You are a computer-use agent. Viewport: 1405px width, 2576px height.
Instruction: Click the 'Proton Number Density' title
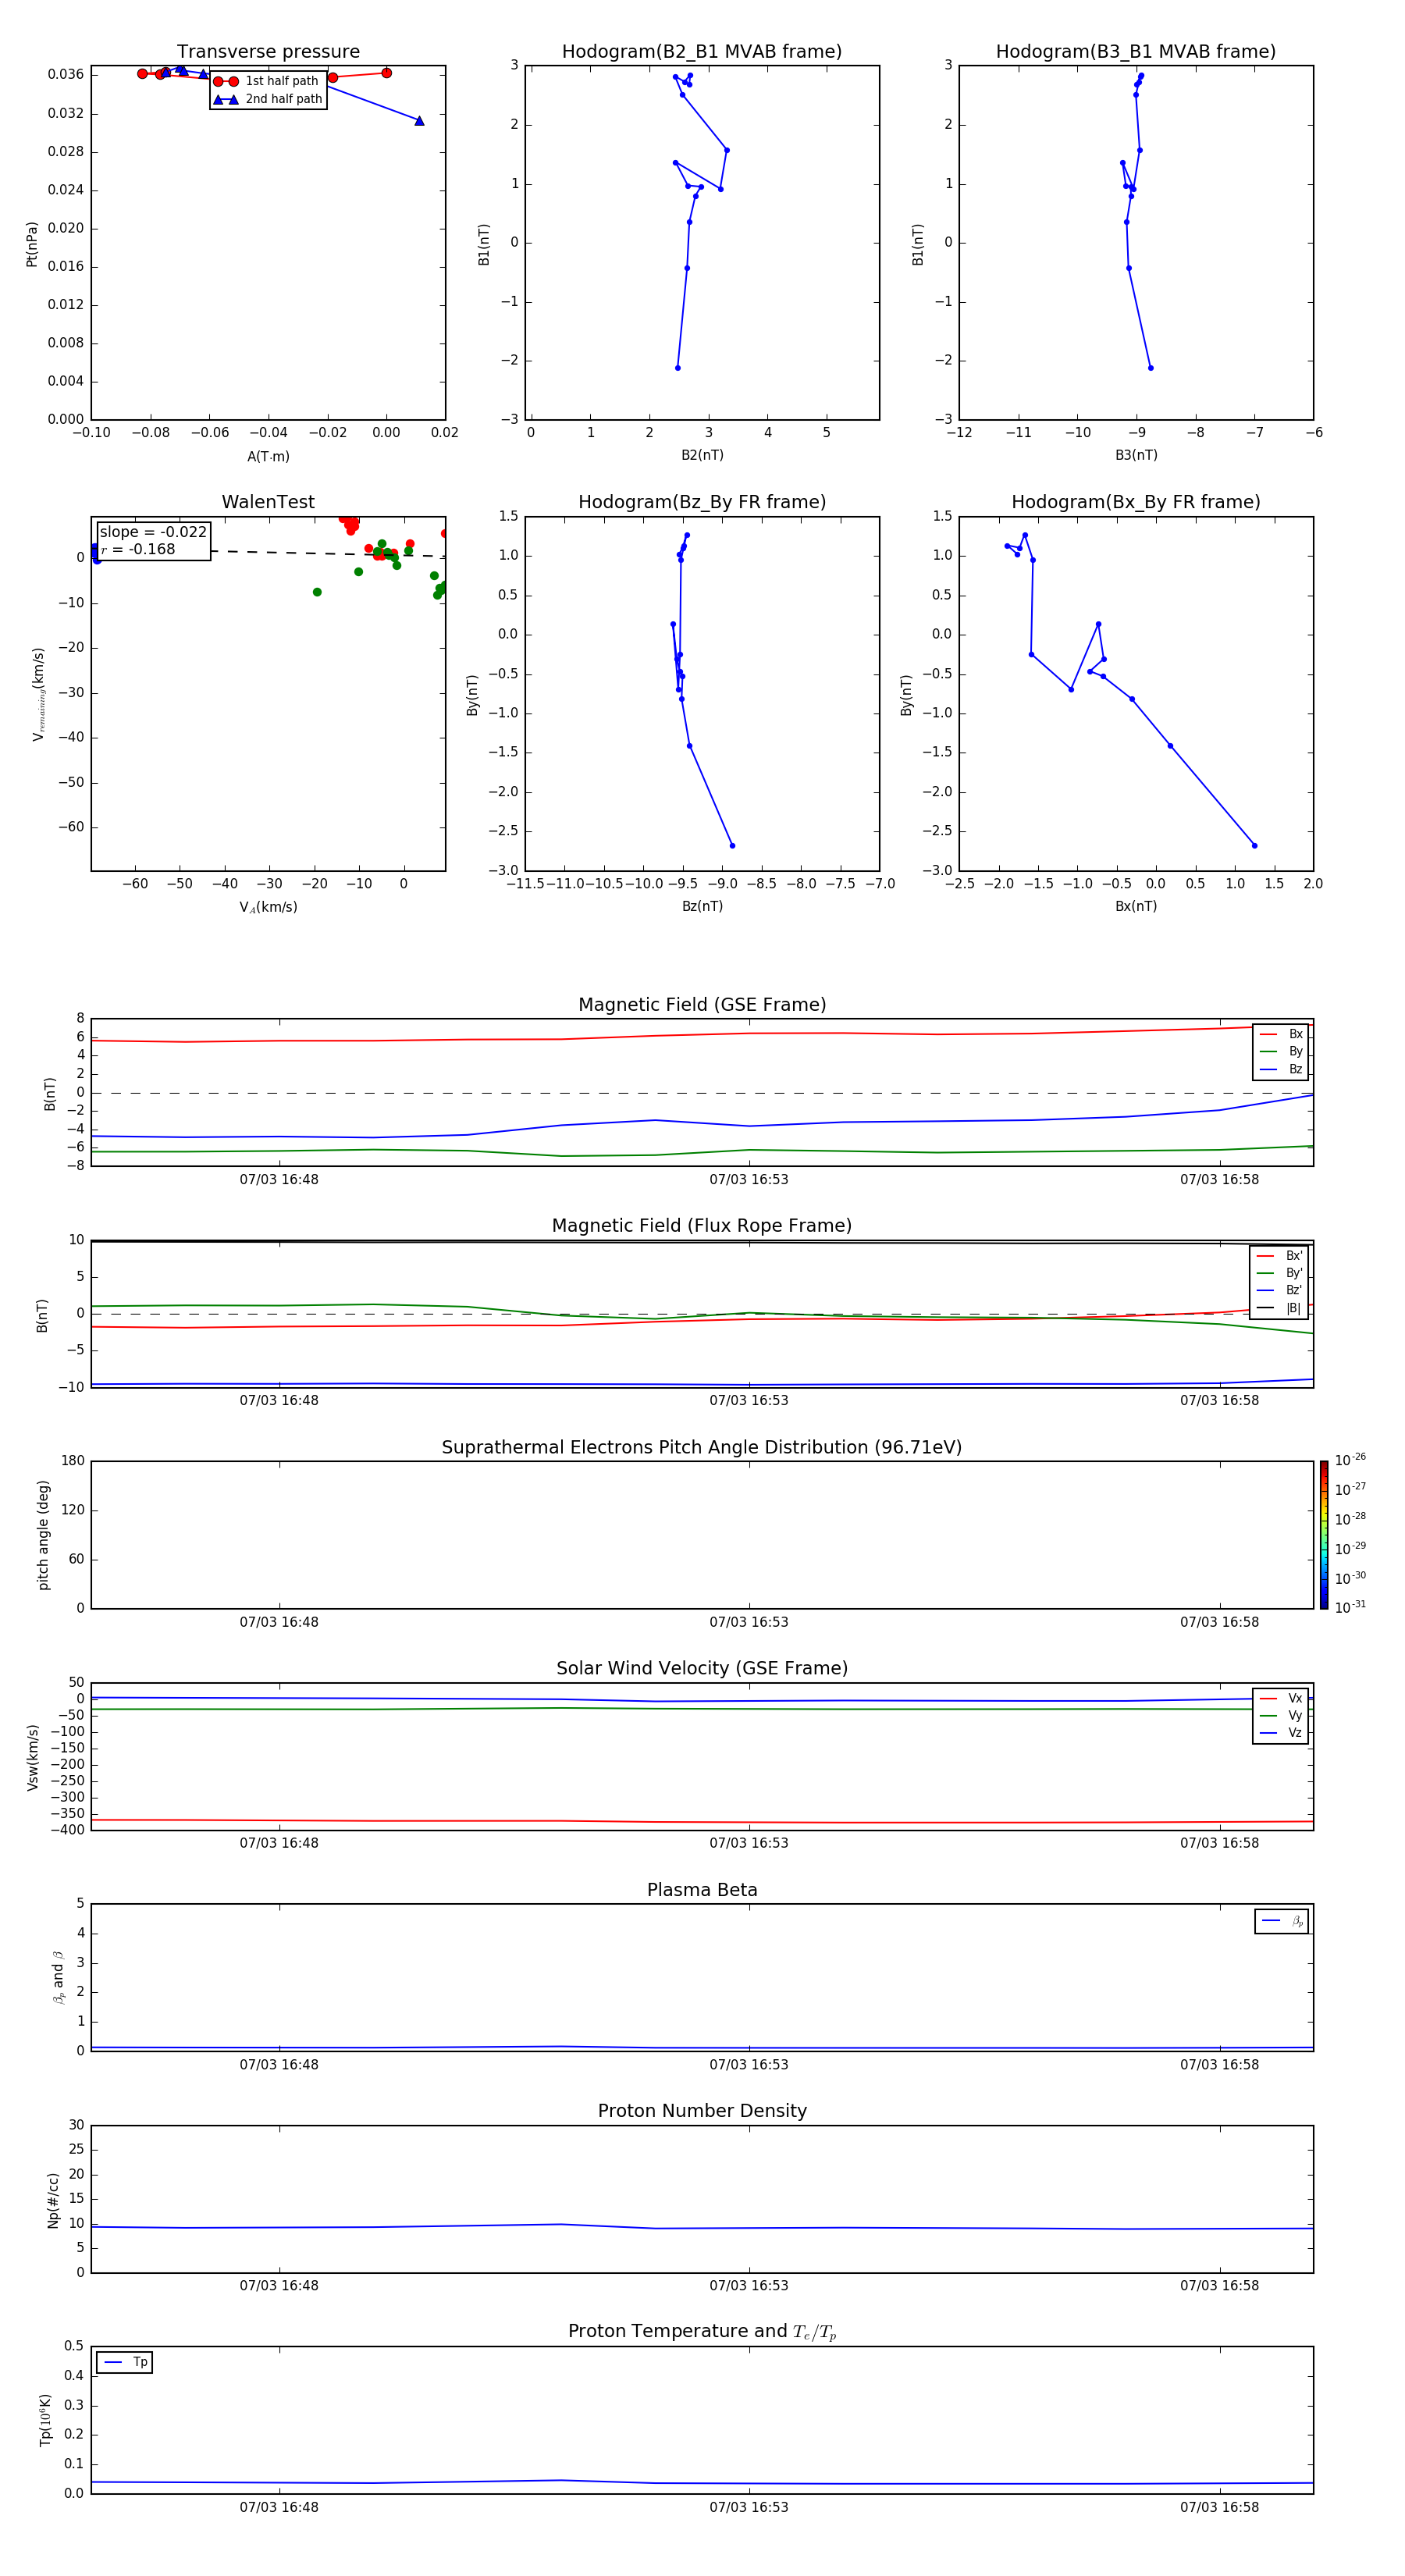click(702, 2111)
